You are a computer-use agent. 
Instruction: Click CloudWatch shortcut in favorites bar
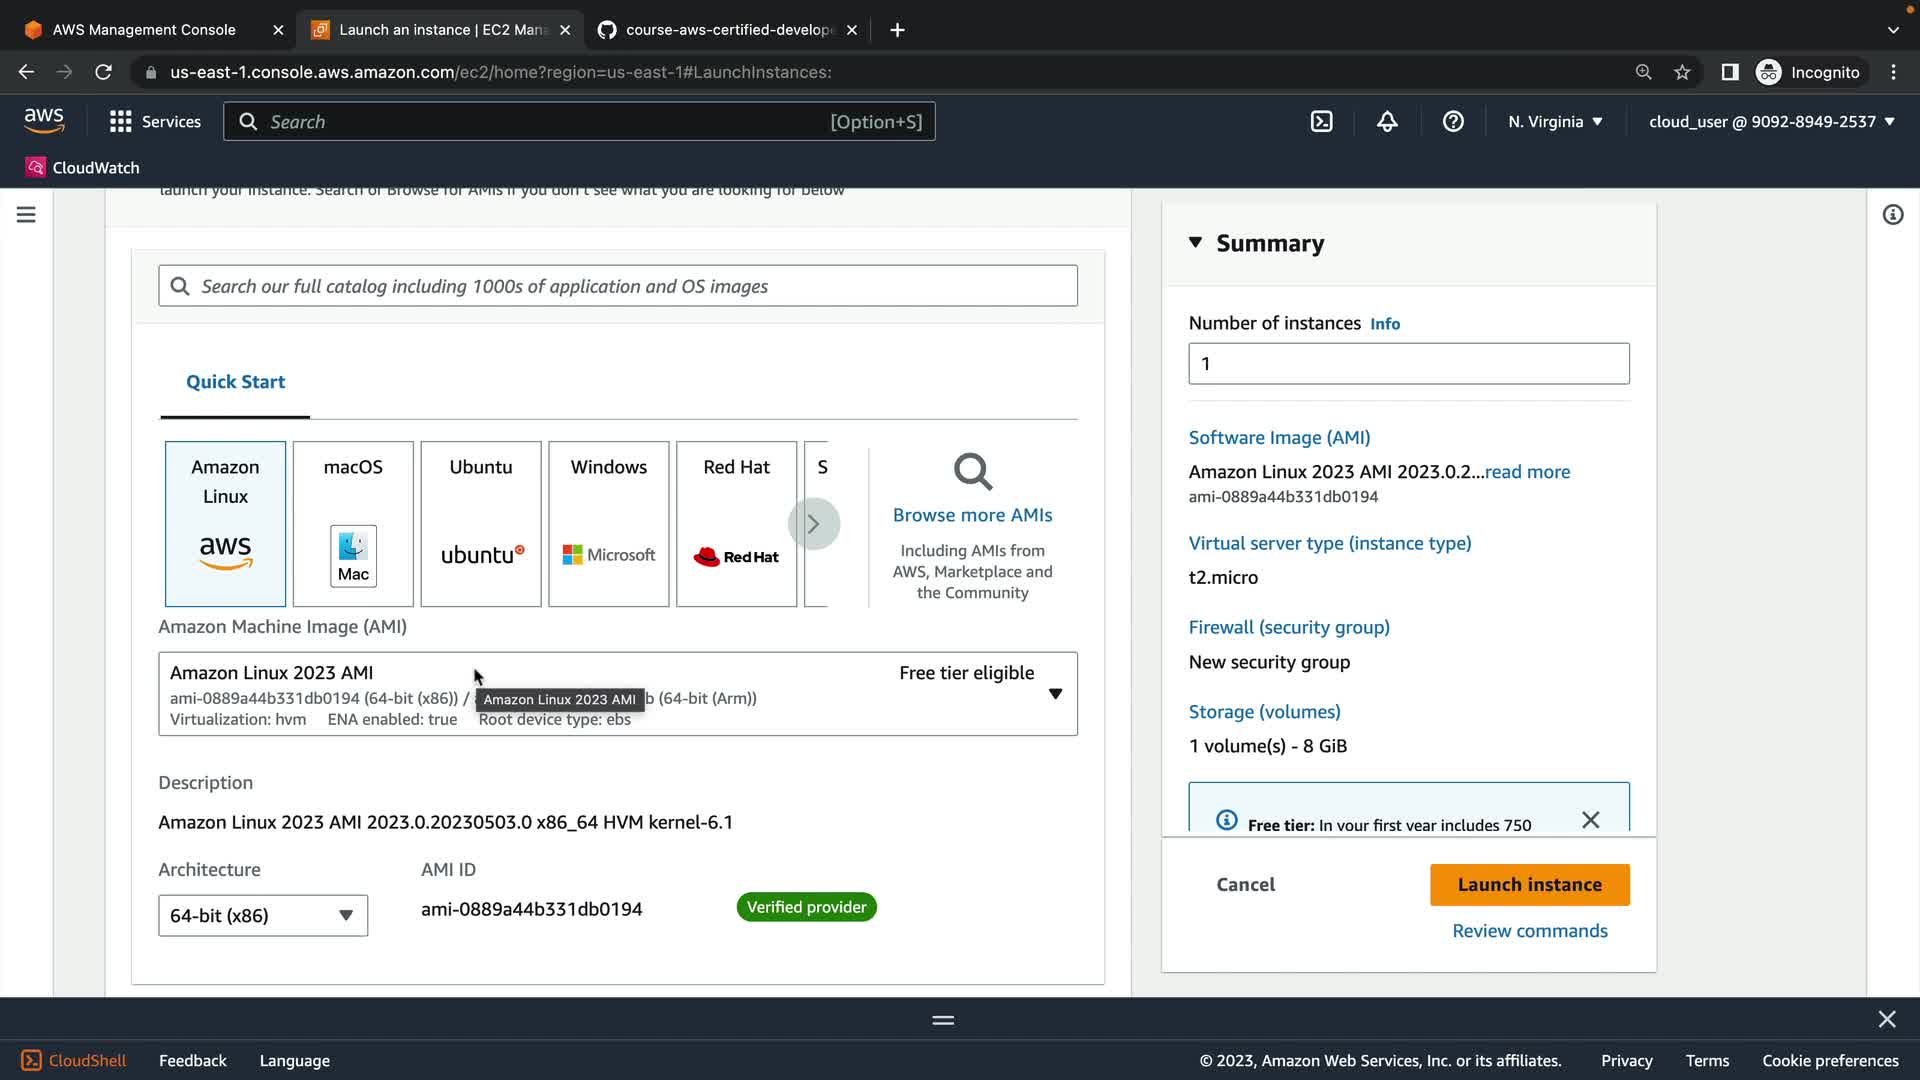(83, 167)
